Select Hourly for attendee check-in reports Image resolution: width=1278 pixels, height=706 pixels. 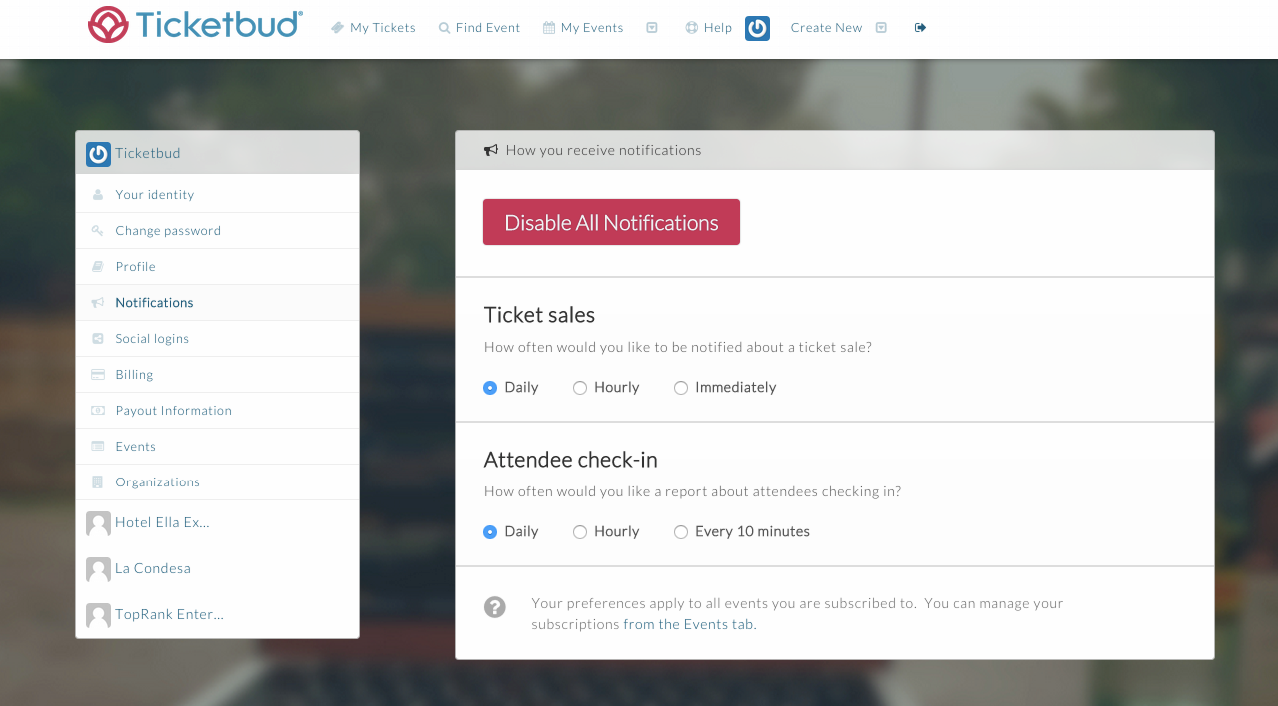[x=580, y=532]
